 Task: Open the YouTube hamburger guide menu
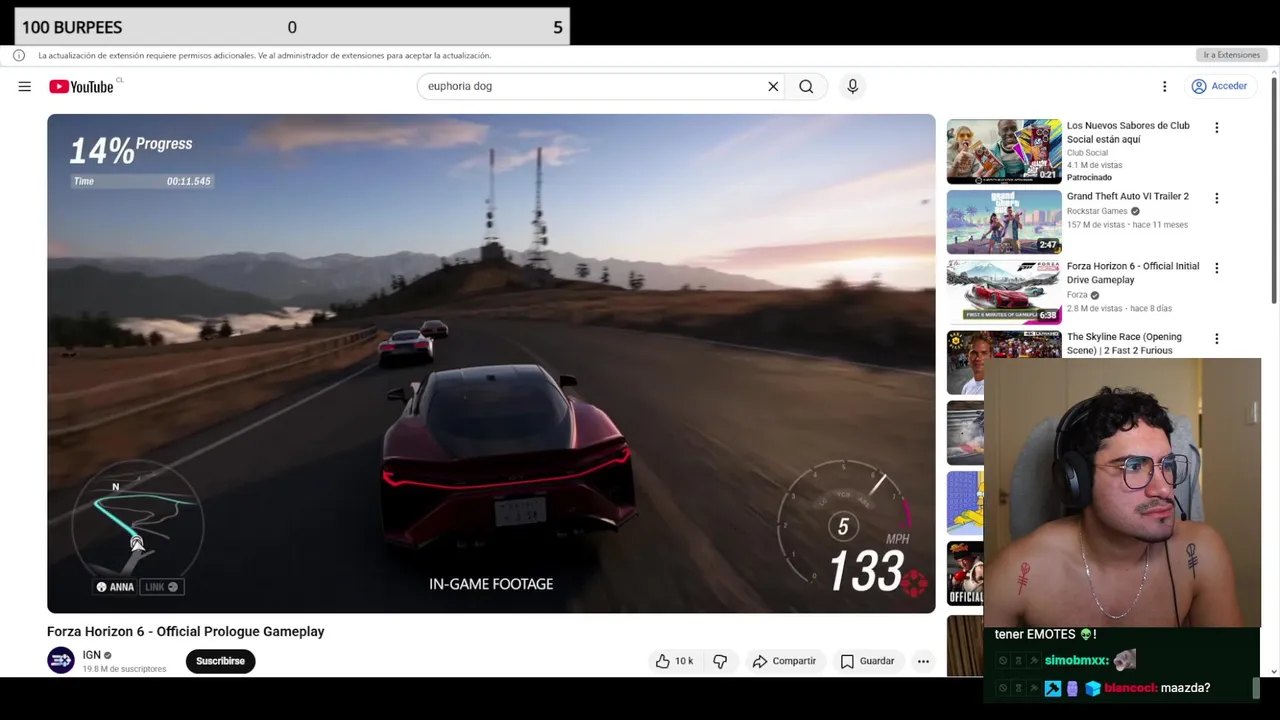(x=24, y=86)
